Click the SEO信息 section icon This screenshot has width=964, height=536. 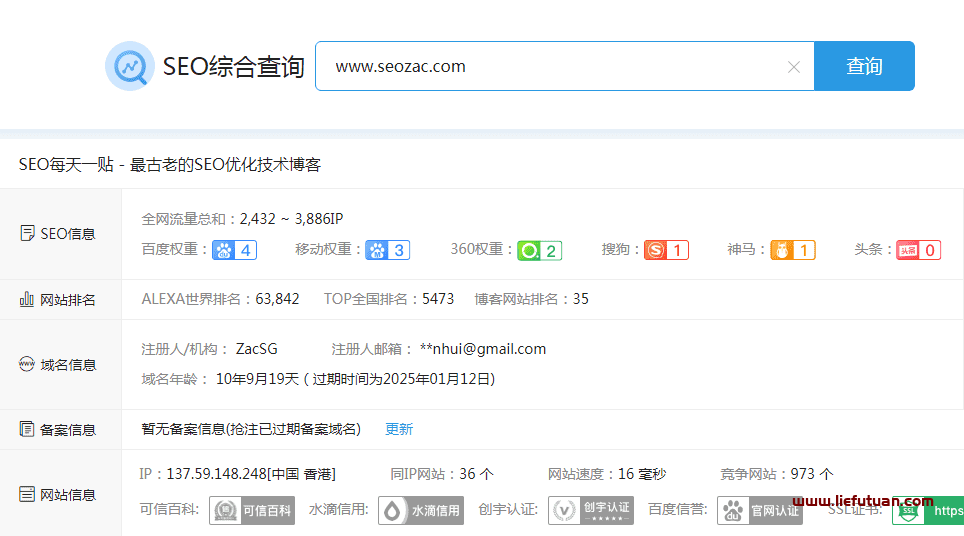(x=26, y=234)
